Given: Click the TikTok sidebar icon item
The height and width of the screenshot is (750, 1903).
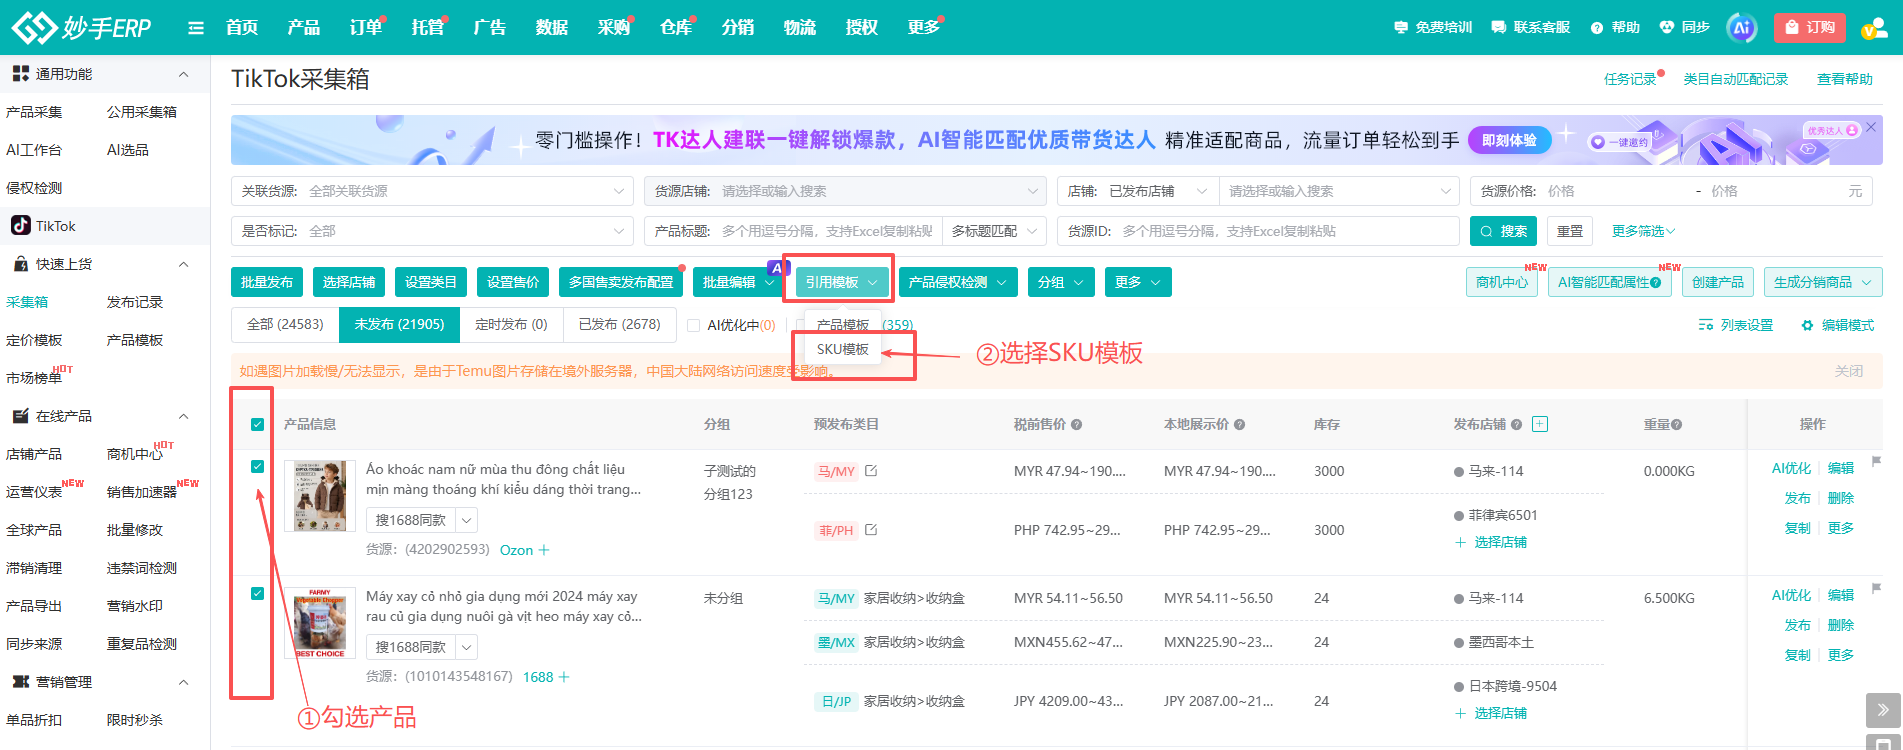Looking at the screenshot, I should tap(44, 226).
